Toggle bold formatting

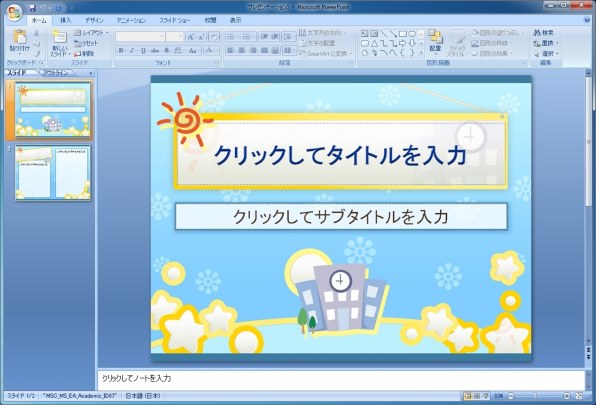(x=121, y=50)
